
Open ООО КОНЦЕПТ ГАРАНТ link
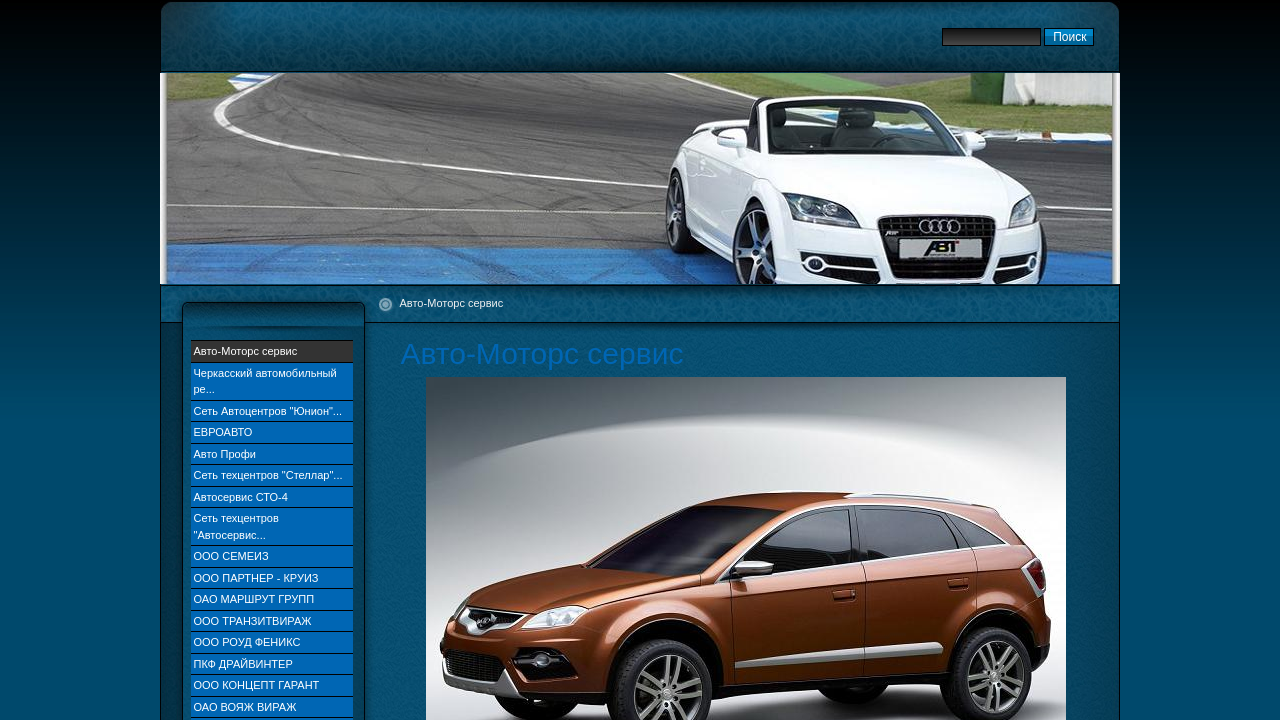[x=272, y=685]
